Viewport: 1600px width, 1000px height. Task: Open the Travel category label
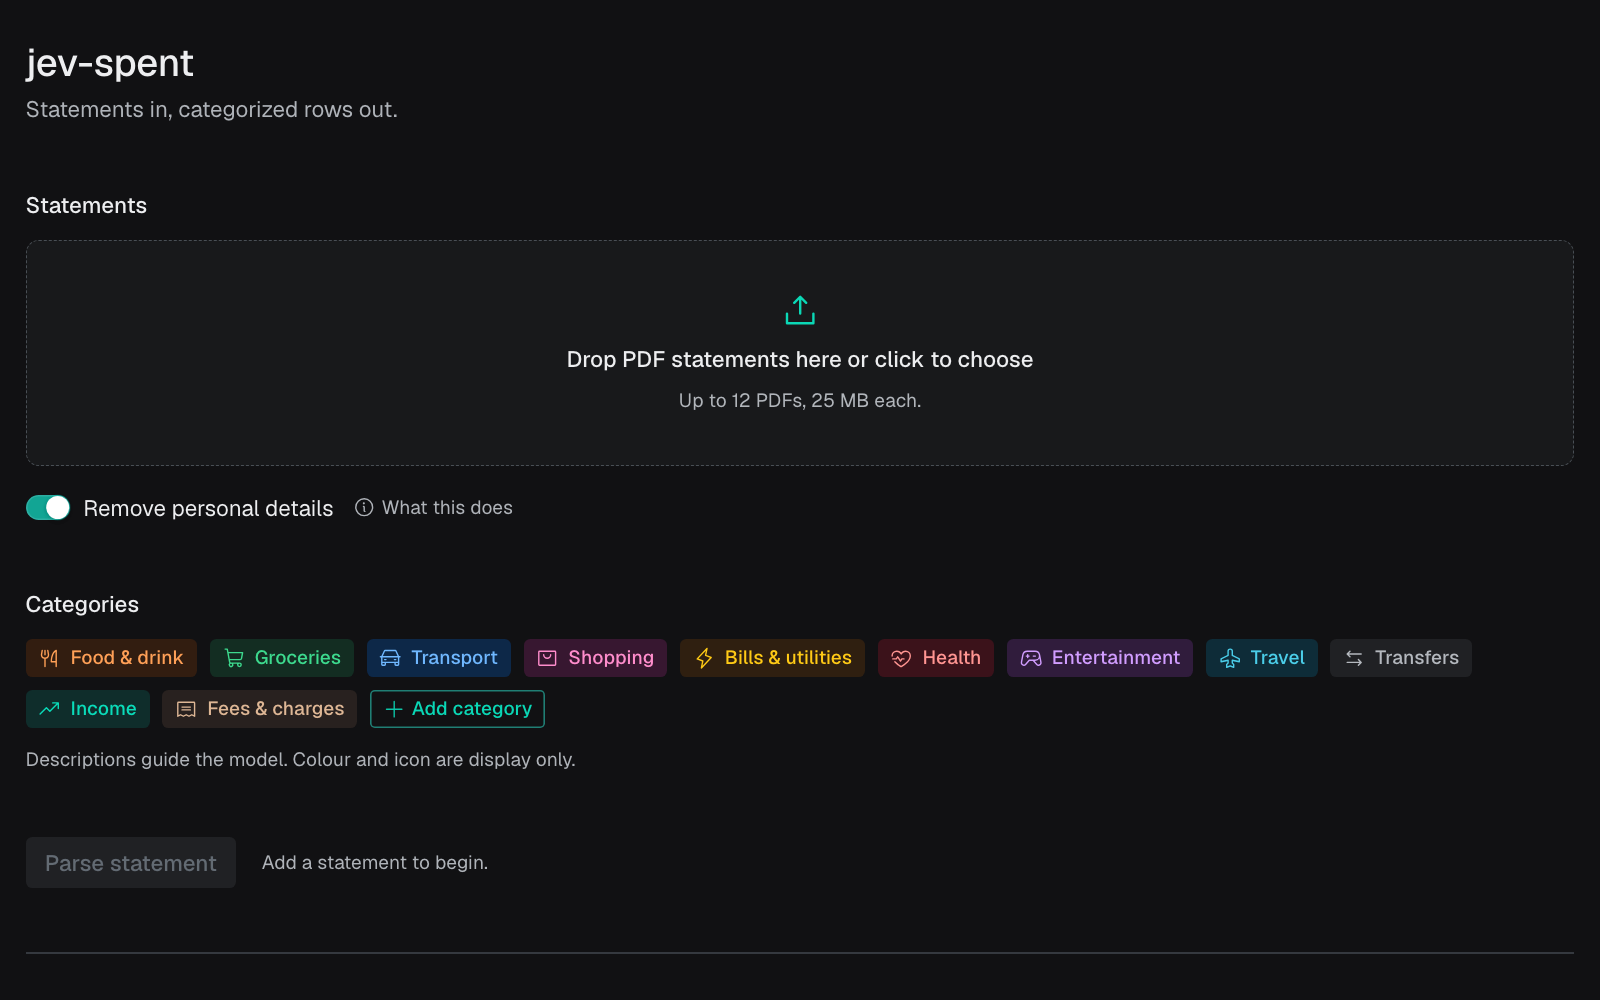[1278, 658]
